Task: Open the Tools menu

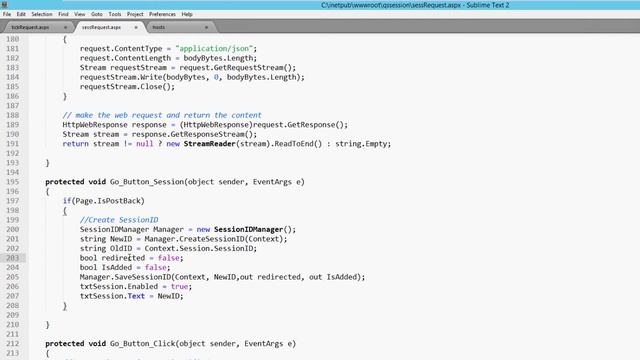Action: pos(115,14)
